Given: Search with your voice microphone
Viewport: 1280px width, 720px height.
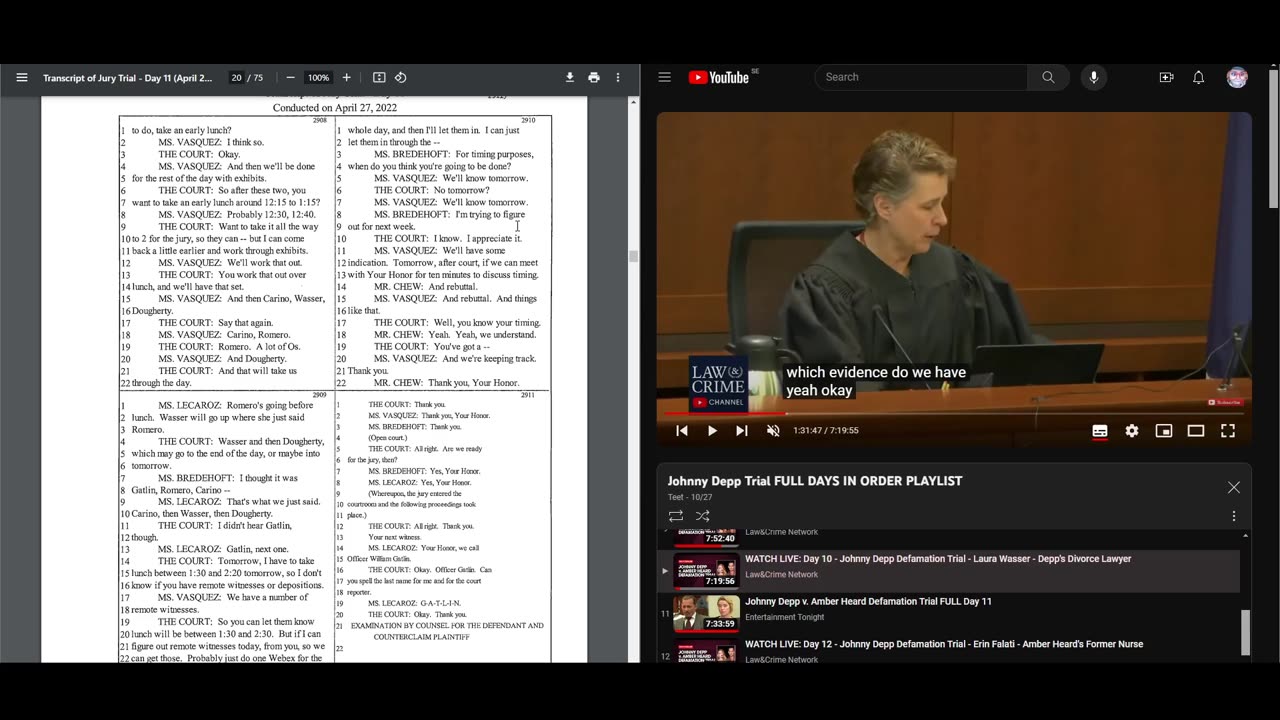Looking at the screenshot, I should tap(1093, 77).
